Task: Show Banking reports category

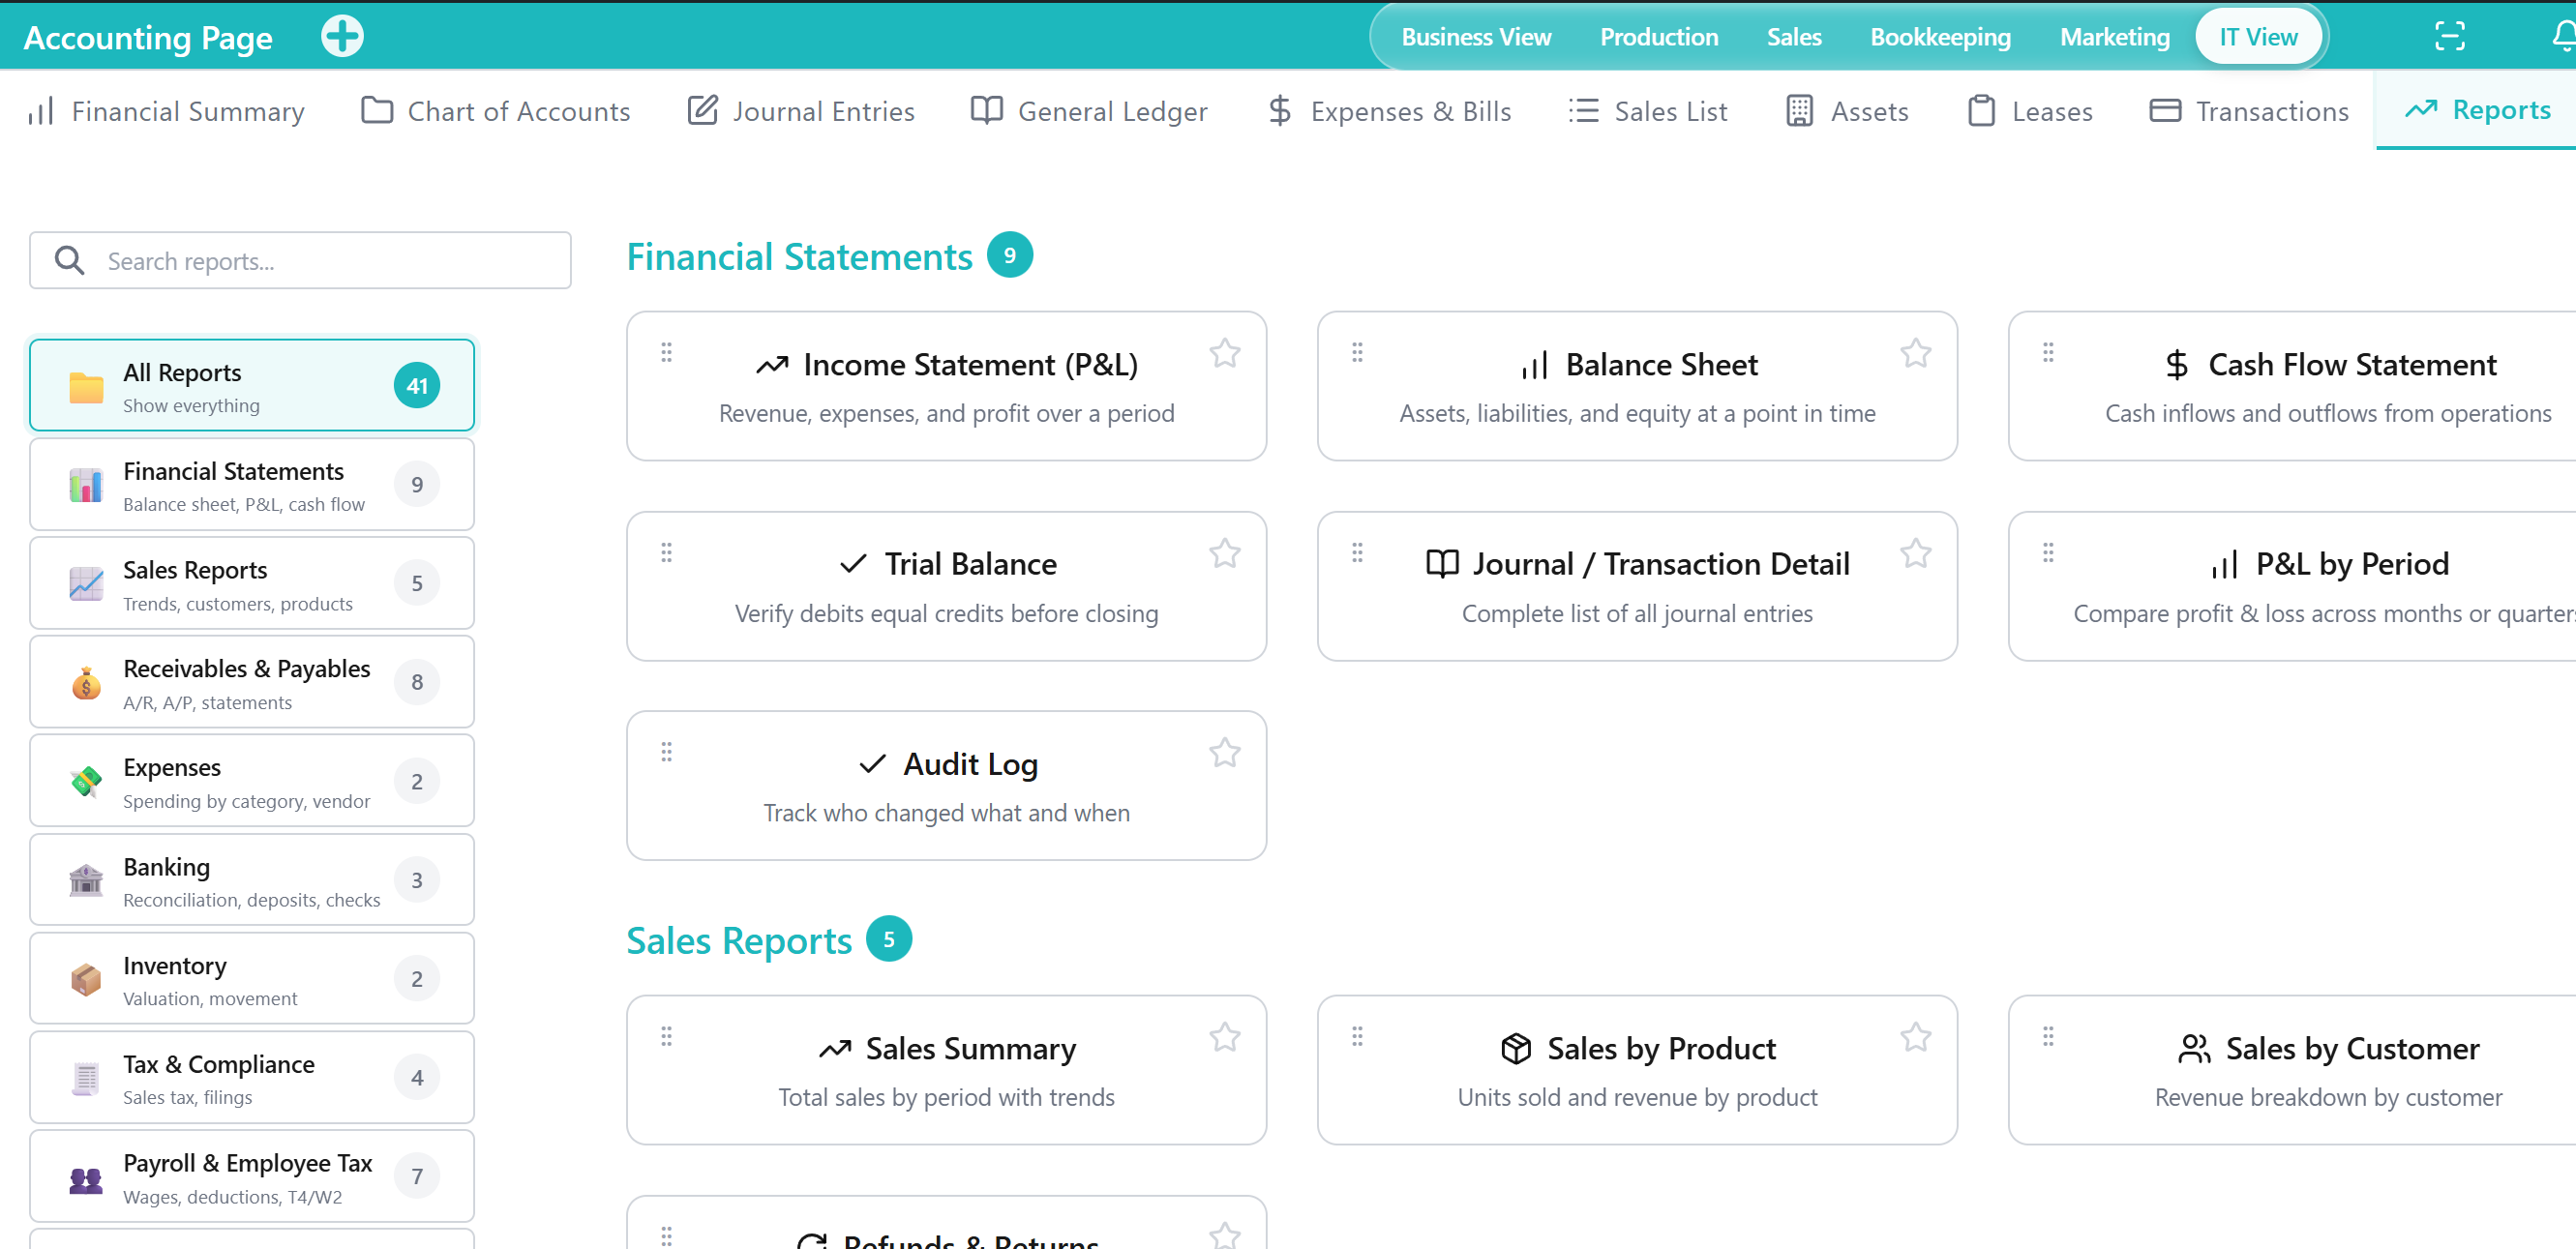Action: click(252, 880)
